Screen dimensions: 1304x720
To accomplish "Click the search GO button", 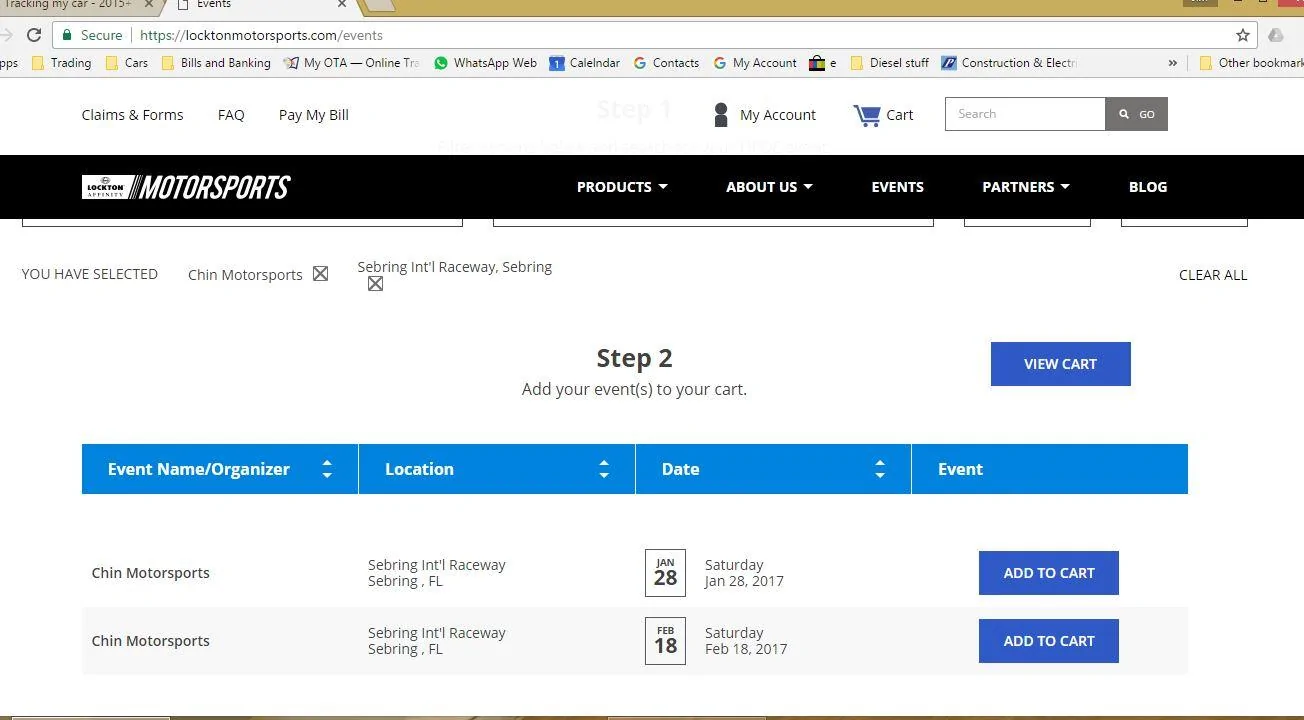I will [1137, 114].
